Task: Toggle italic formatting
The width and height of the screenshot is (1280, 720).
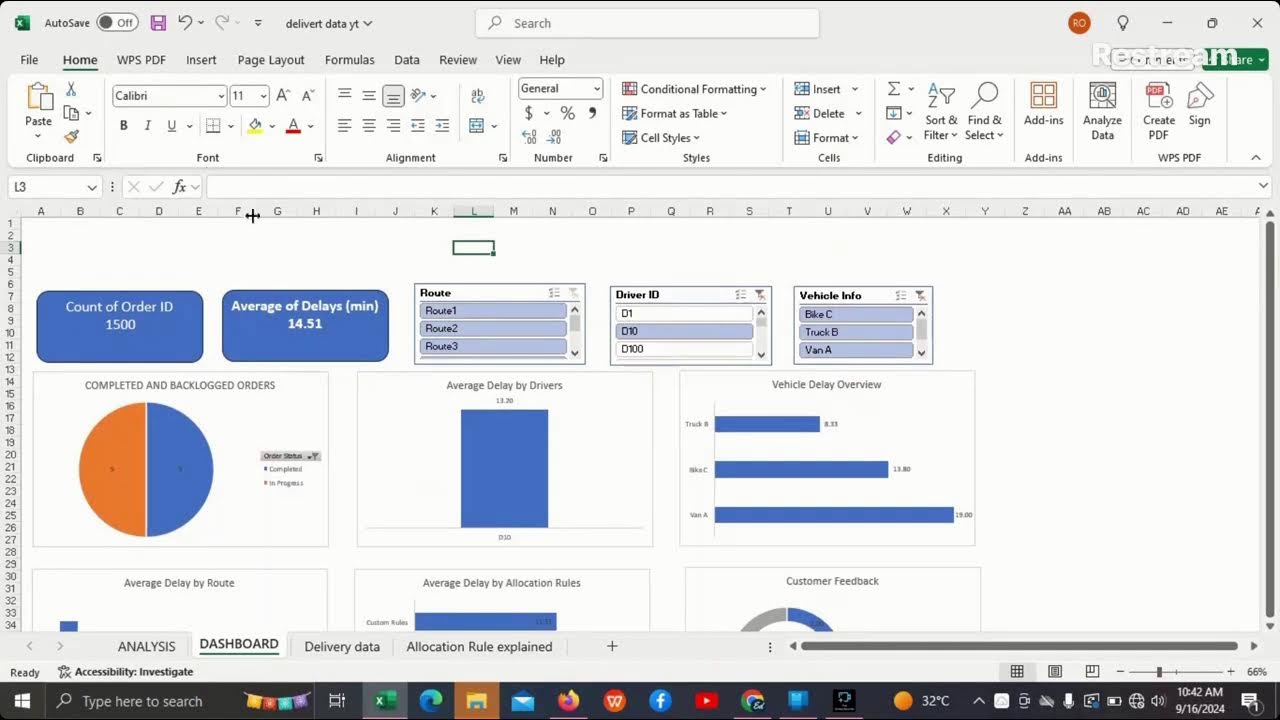Action: [x=148, y=126]
